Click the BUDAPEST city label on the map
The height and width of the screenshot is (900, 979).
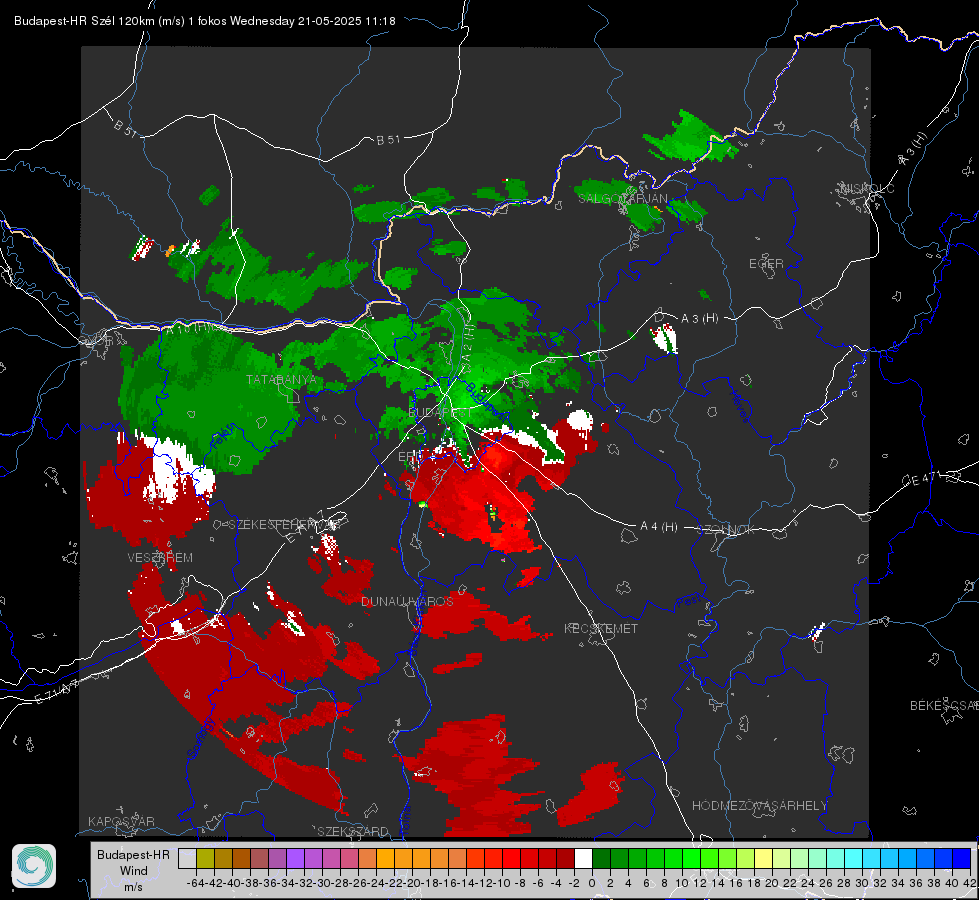pyautogui.click(x=440, y=413)
